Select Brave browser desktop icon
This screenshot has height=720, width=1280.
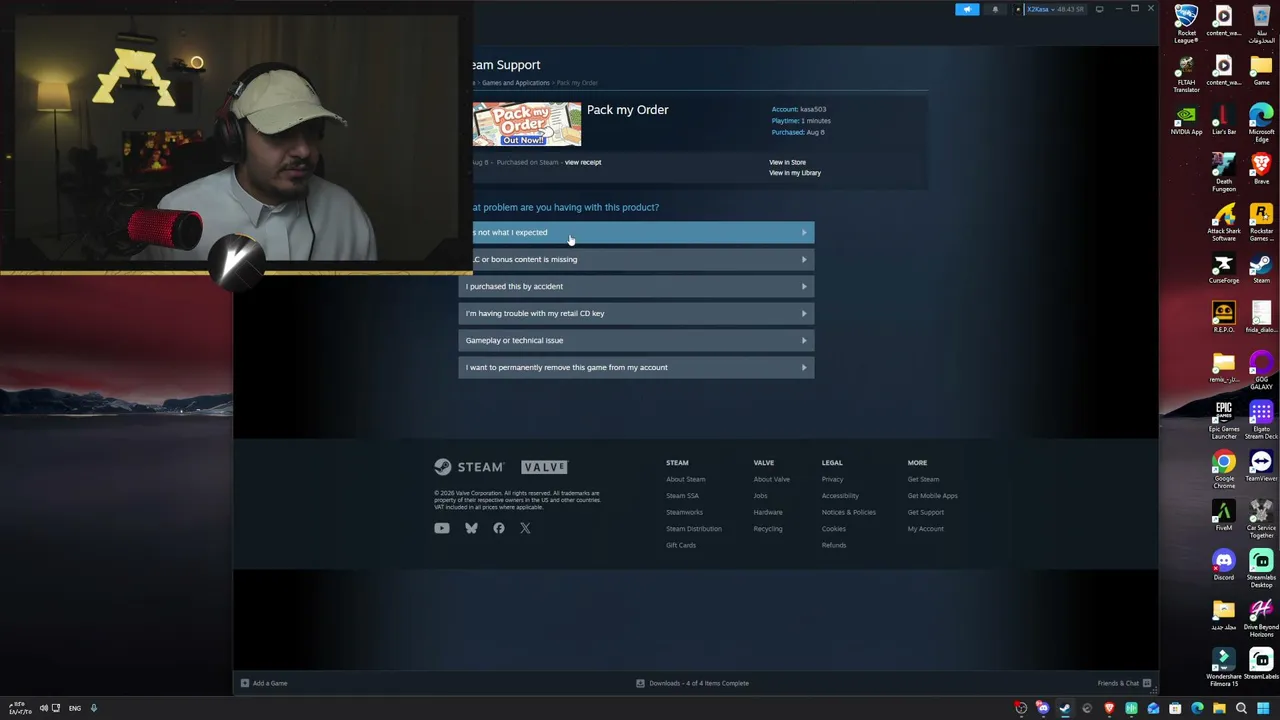[1261, 167]
